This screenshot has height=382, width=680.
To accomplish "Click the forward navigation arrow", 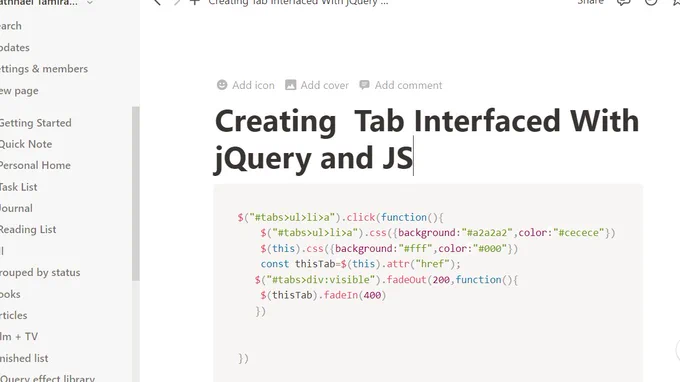I will coord(177,2).
